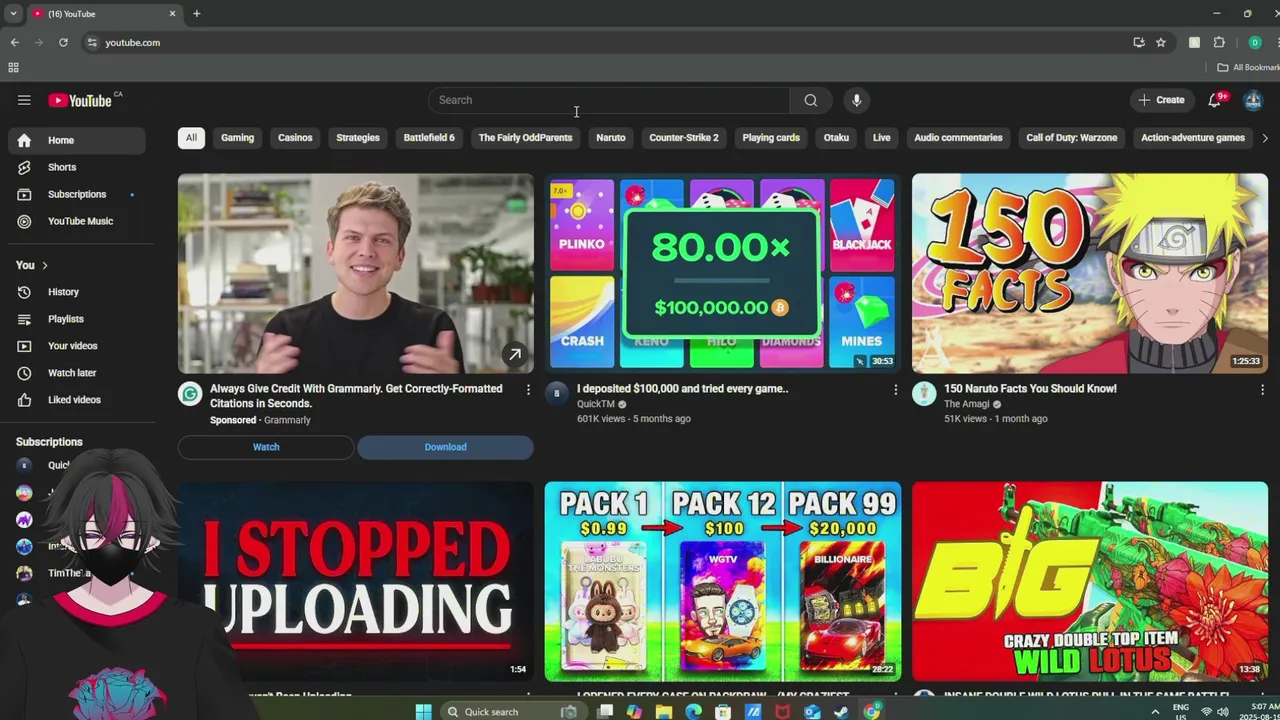Open the Windows Start menu

423,711
